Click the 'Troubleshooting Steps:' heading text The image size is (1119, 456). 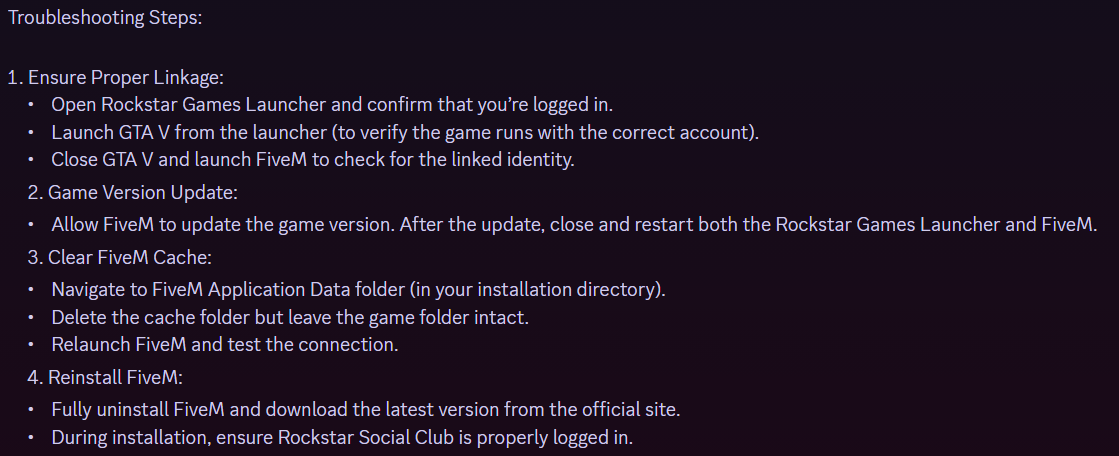pos(105,18)
